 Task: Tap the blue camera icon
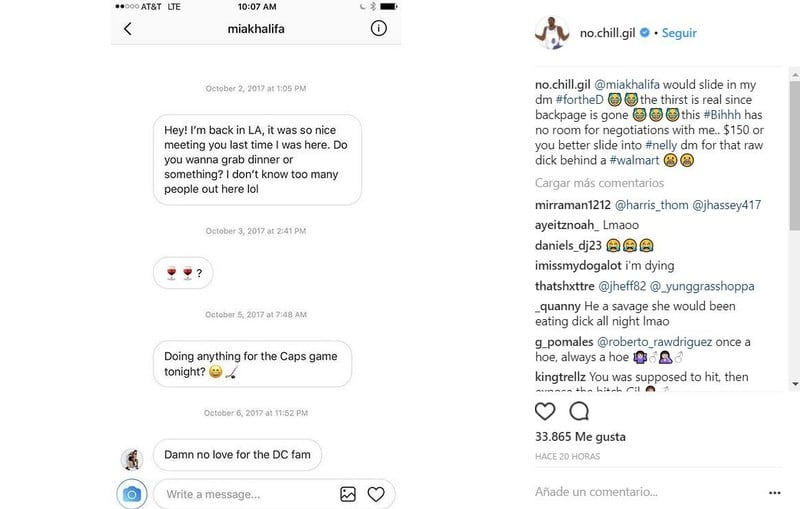(131, 493)
